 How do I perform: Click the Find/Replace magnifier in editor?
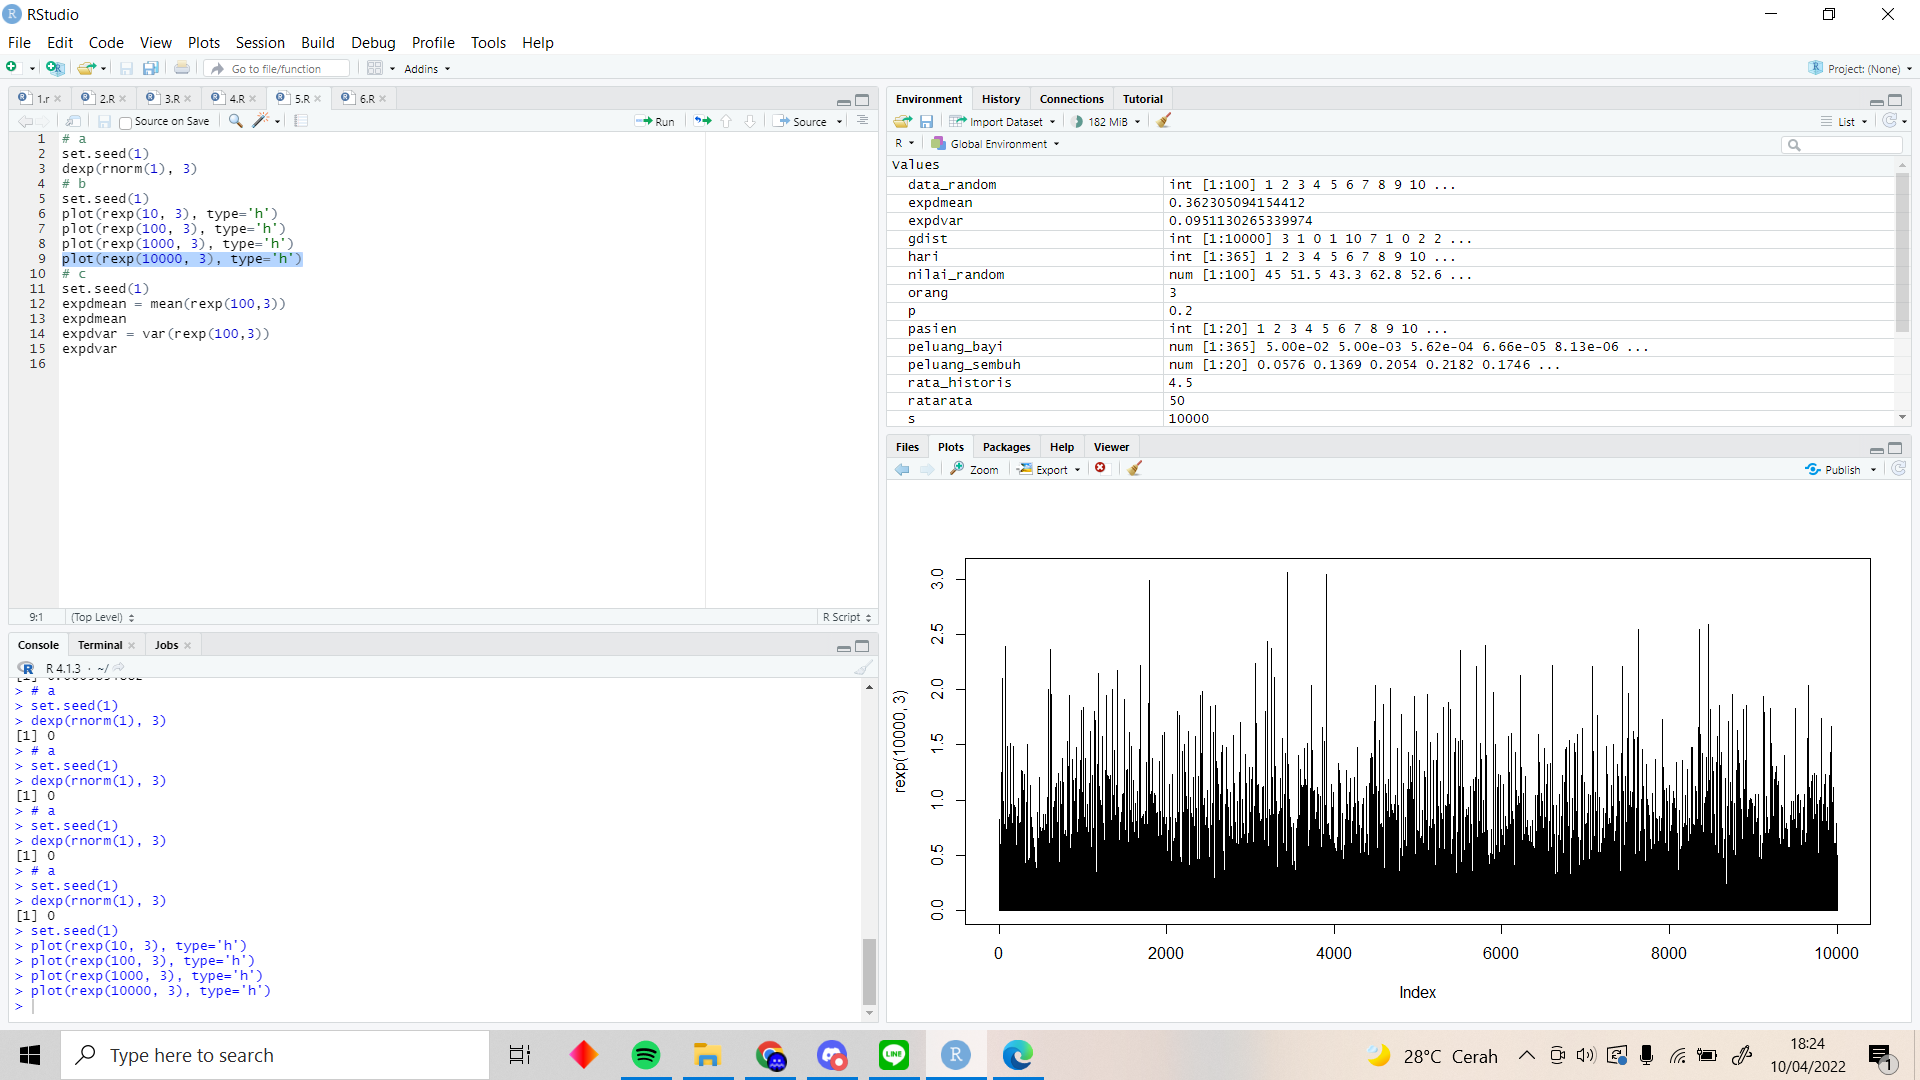click(235, 121)
